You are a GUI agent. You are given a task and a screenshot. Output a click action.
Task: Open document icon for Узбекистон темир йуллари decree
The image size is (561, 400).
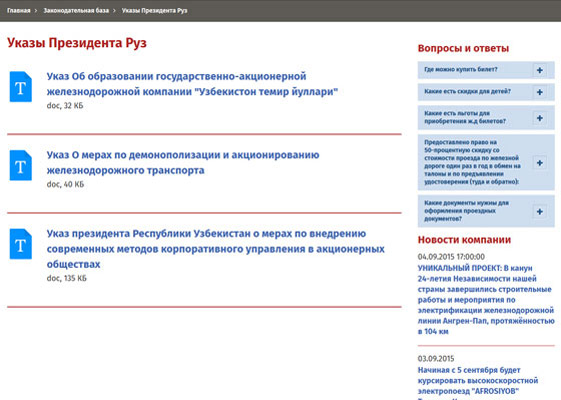pos(21,87)
